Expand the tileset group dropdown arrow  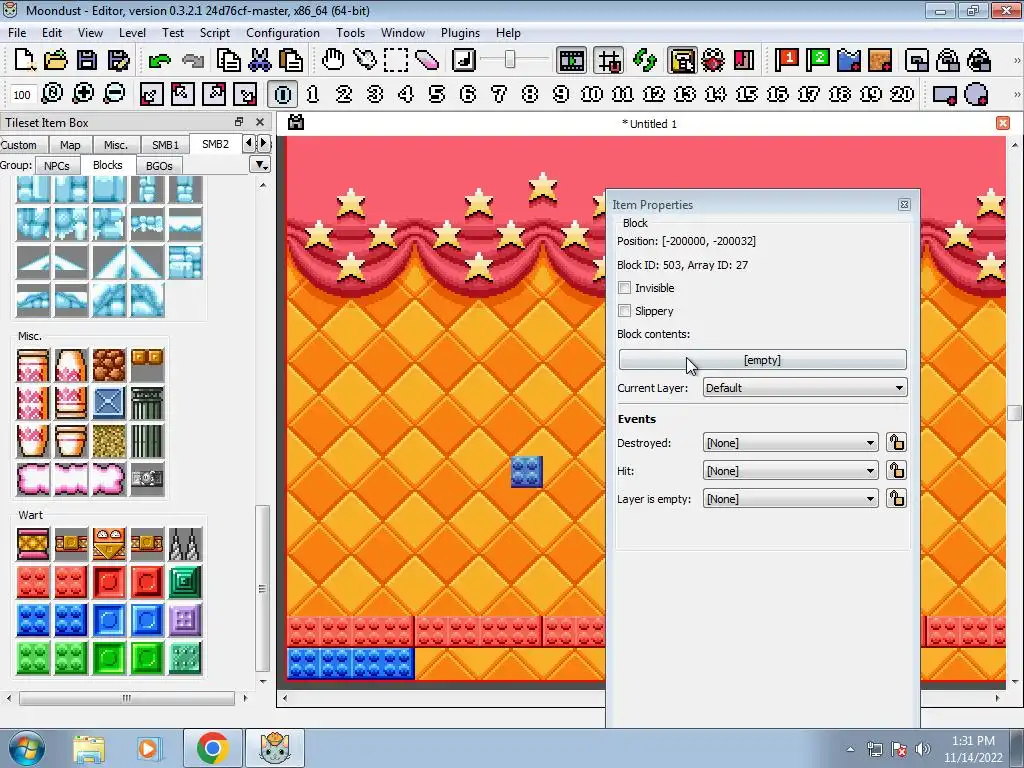coord(261,165)
